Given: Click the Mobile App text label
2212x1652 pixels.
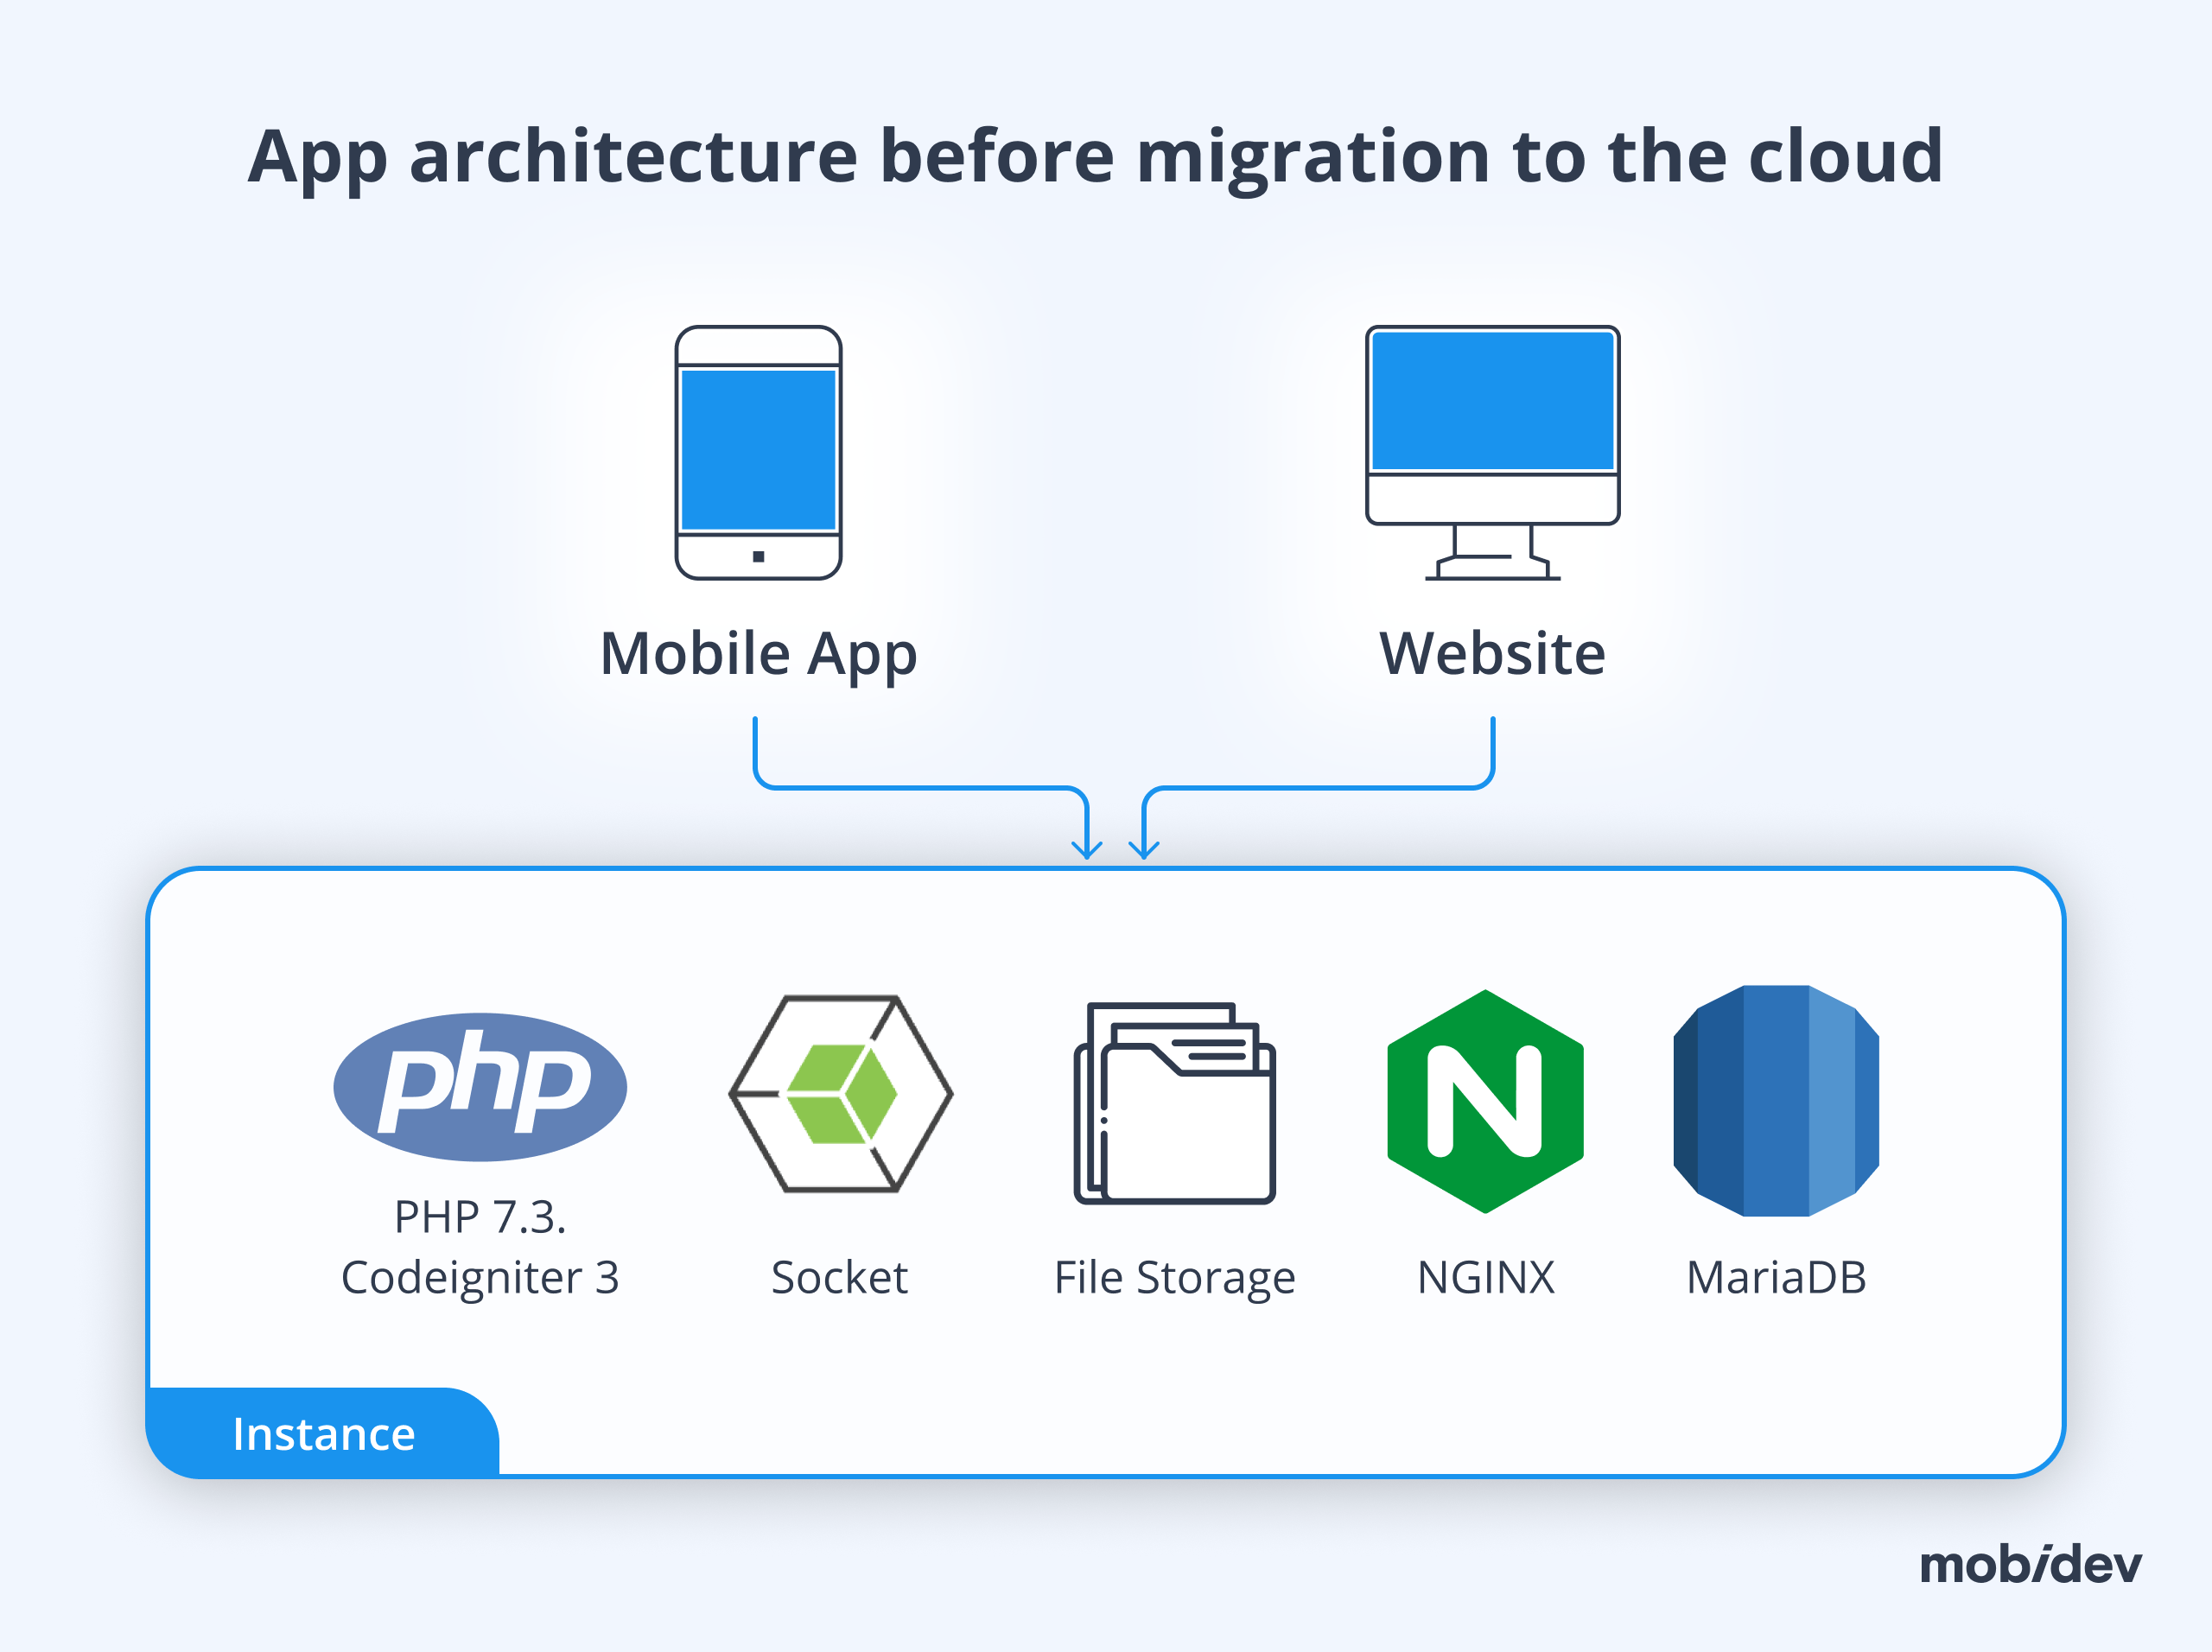Looking at the screenshot, I should pos(758,653).
